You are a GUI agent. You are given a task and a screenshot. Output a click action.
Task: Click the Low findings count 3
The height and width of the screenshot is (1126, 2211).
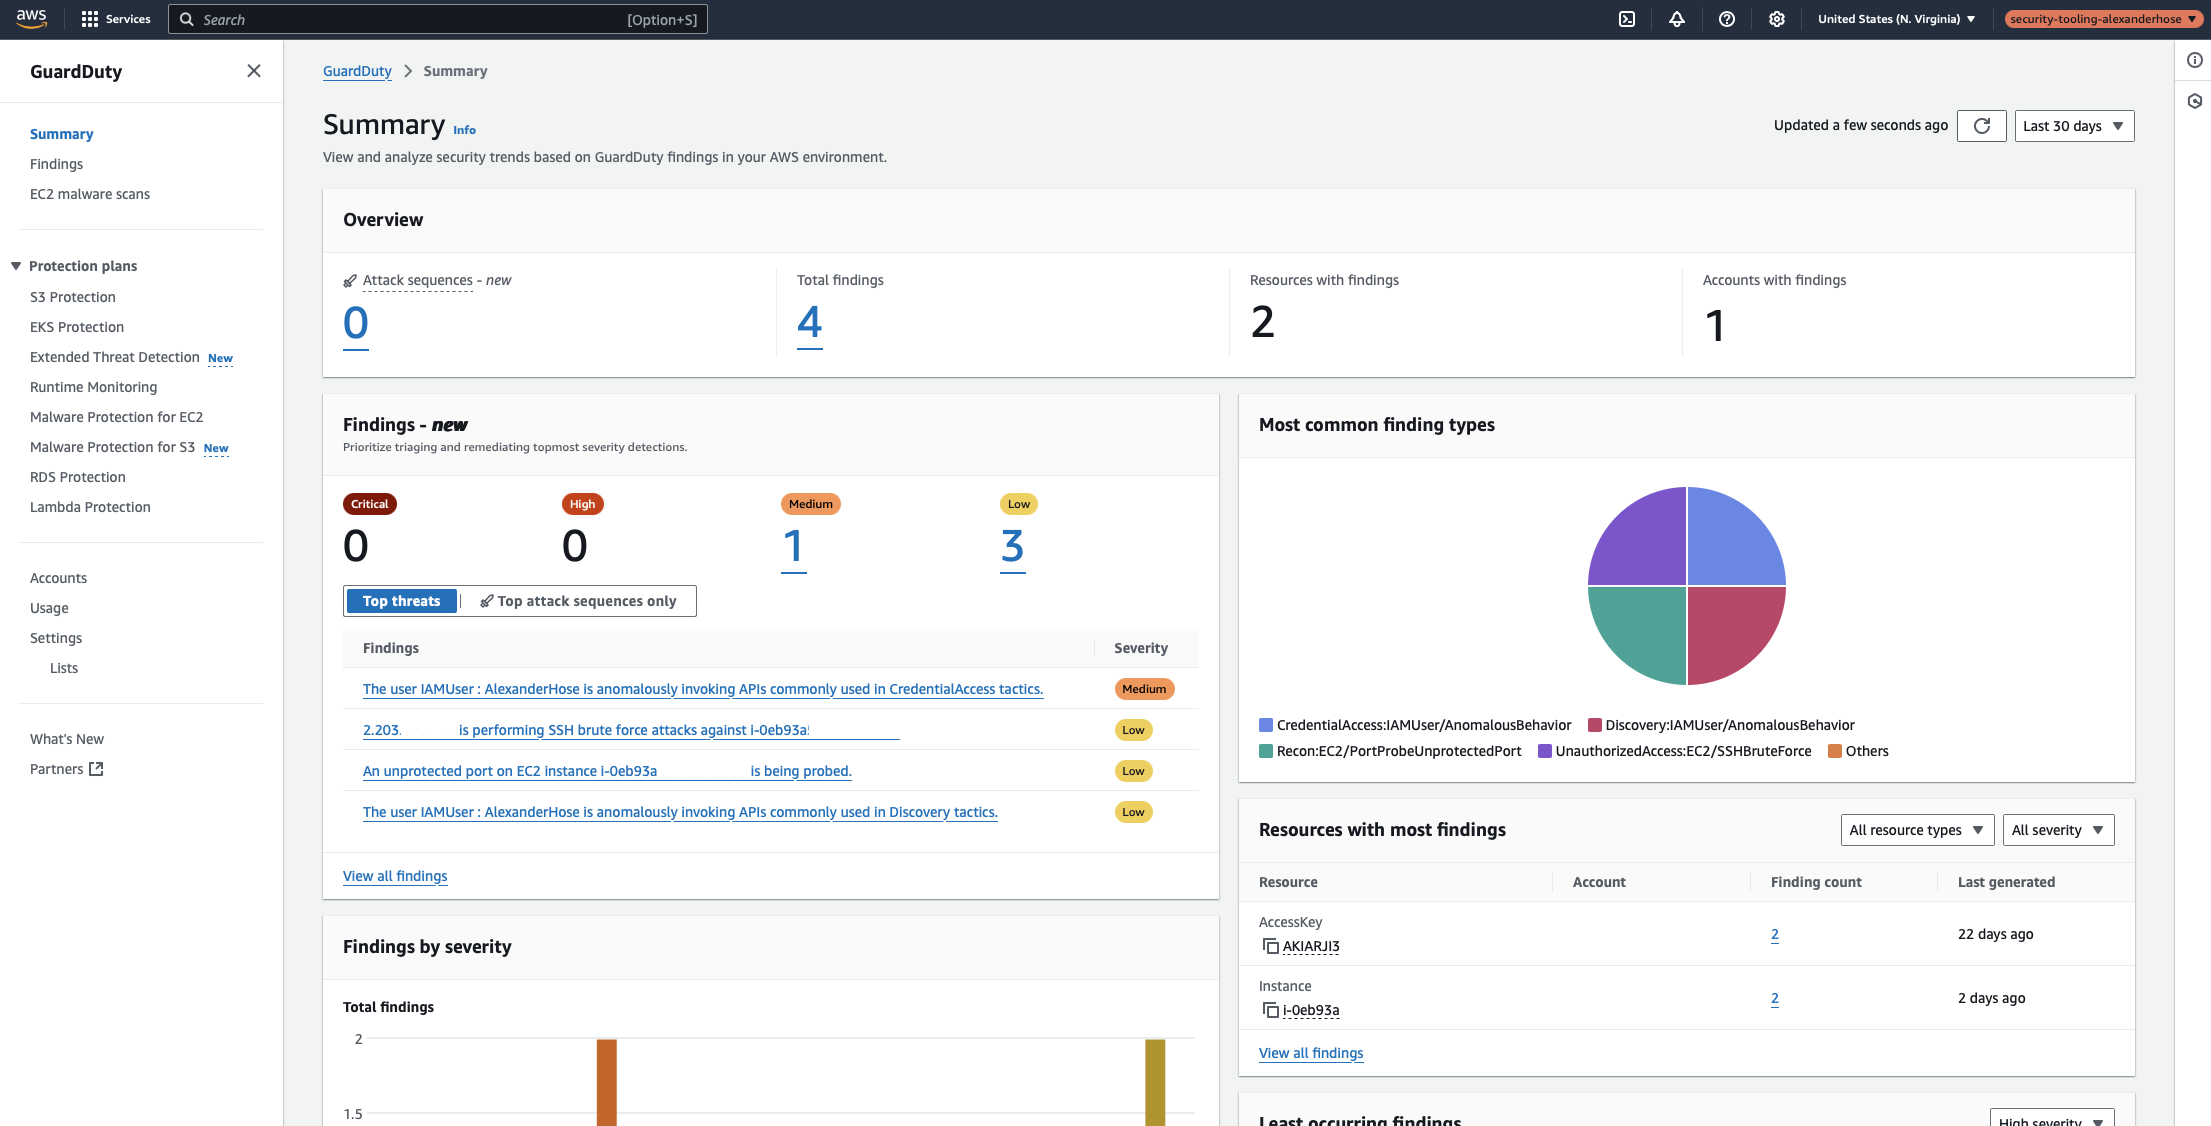[x=1012, y=547]
